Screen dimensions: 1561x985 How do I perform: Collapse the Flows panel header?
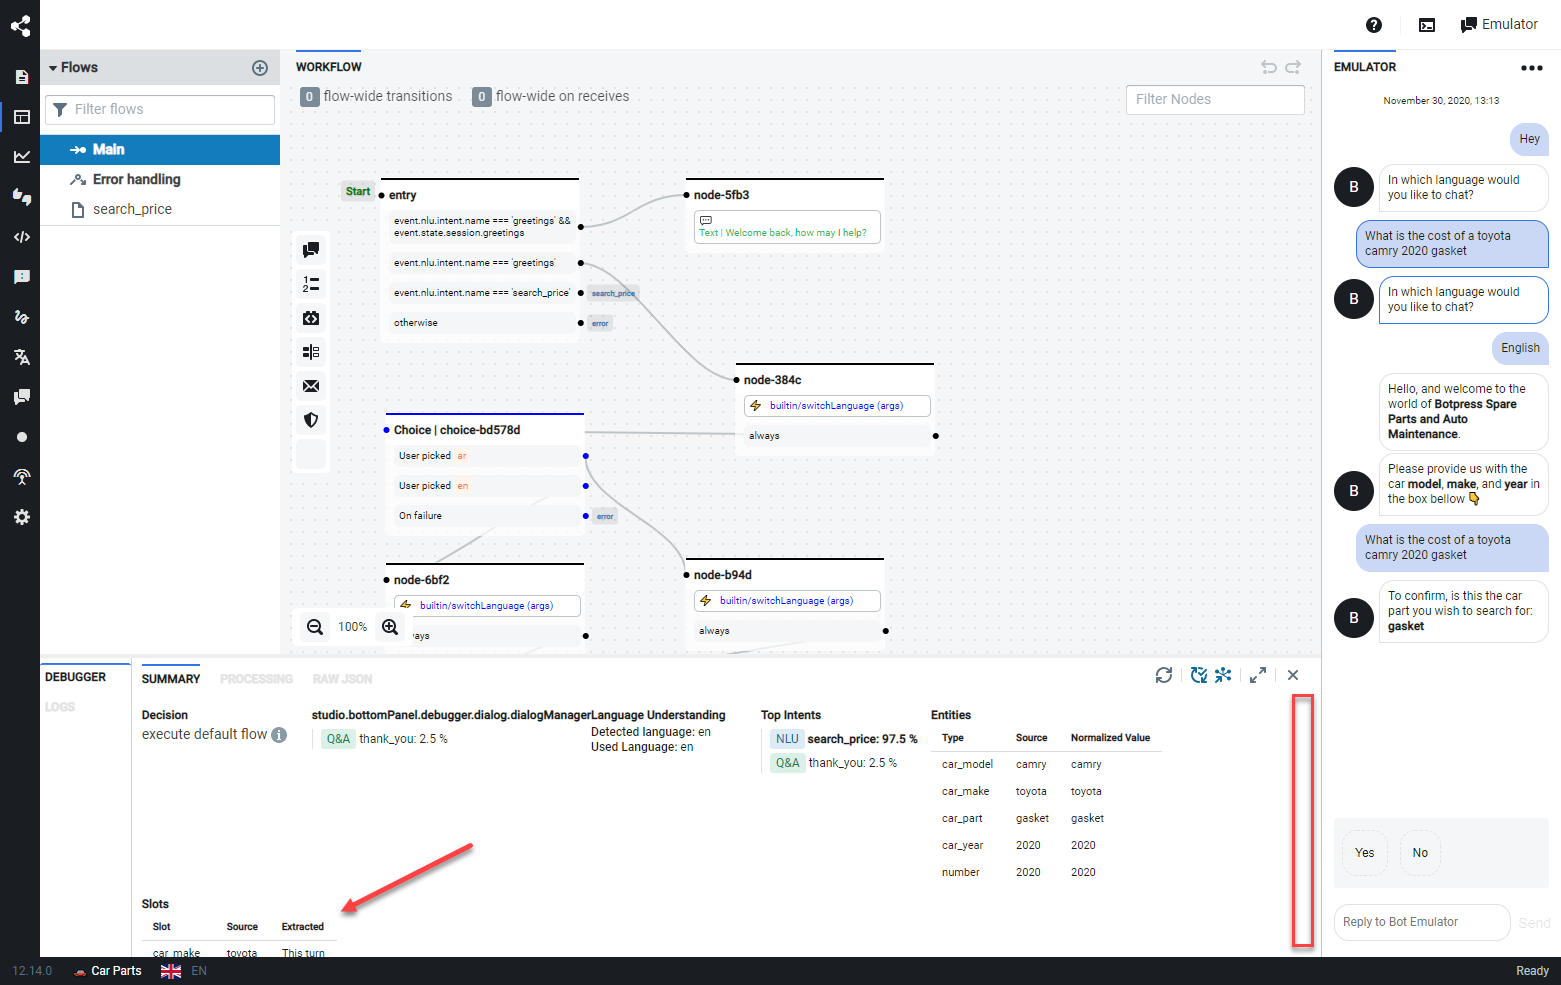pos(55,67)
